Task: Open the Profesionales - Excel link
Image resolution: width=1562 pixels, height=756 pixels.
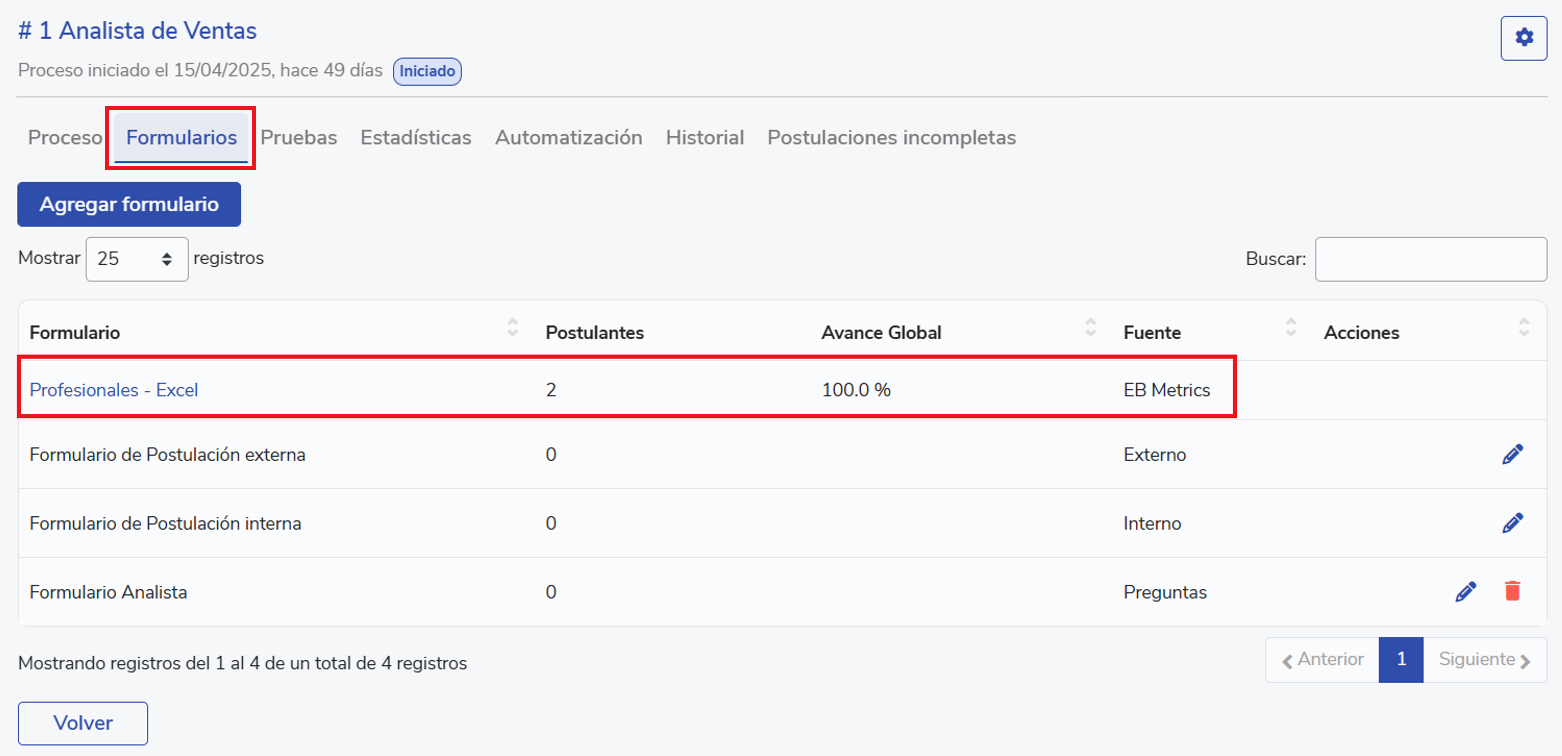Action: [x=114, y=391]
